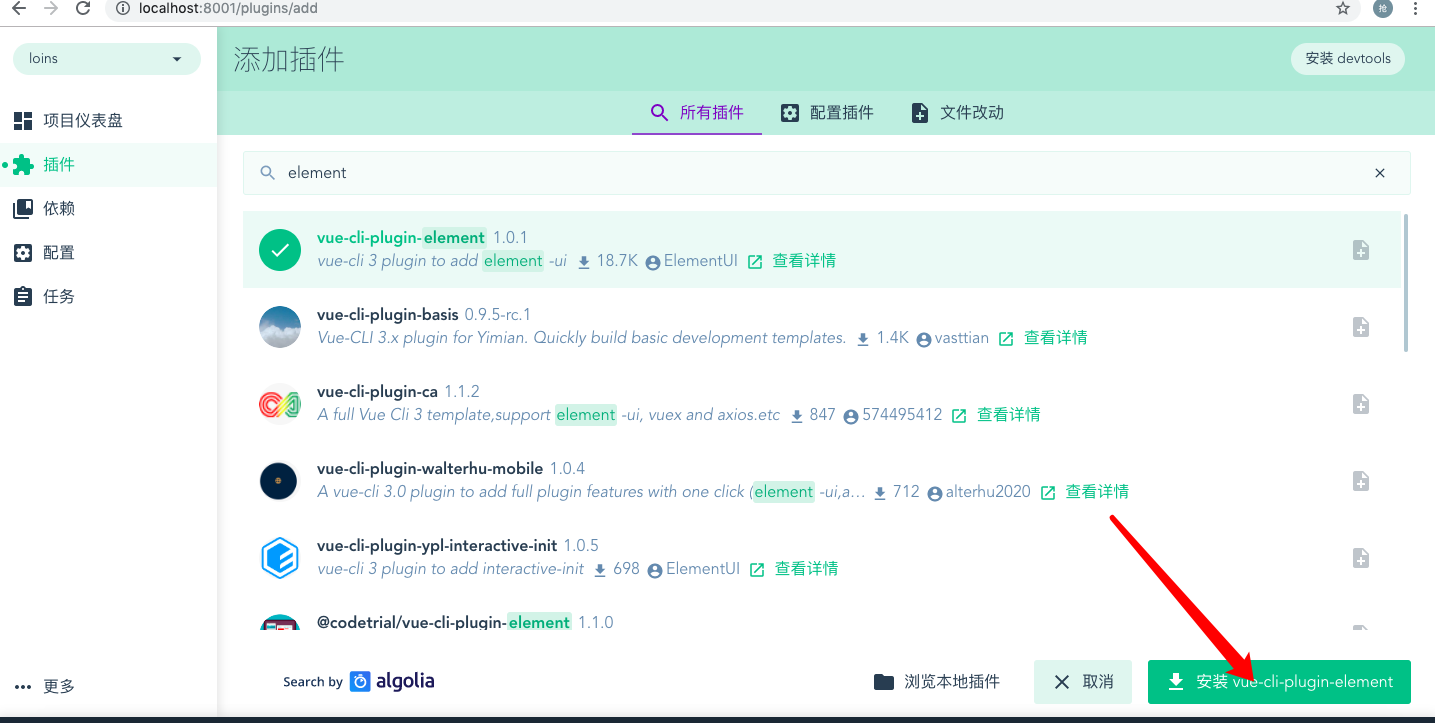1435x723 pixels.
Task: Click the 插件 puzzle piece icon
Action: pos(23,165)
